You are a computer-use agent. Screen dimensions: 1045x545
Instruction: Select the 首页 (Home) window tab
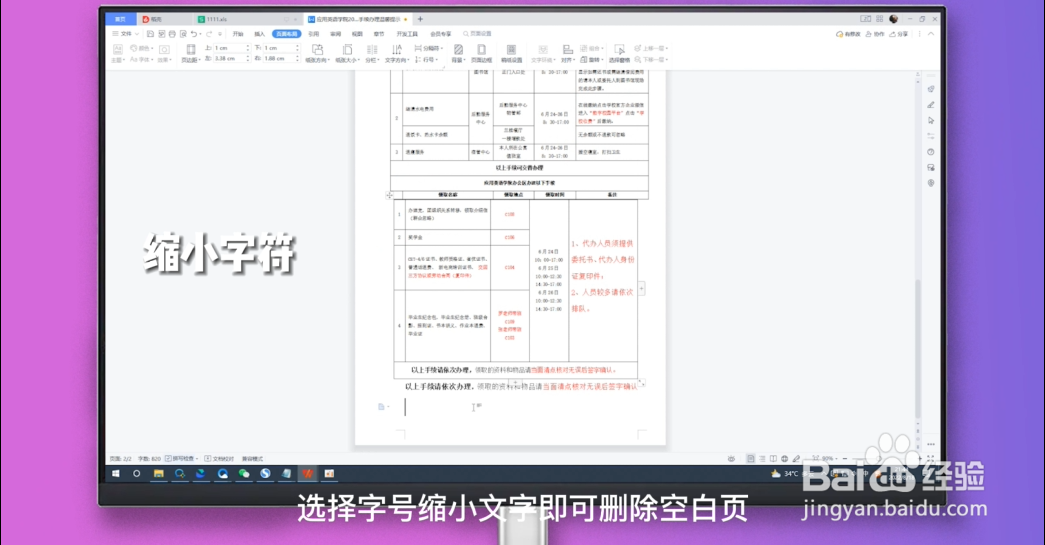click(121, 19)
